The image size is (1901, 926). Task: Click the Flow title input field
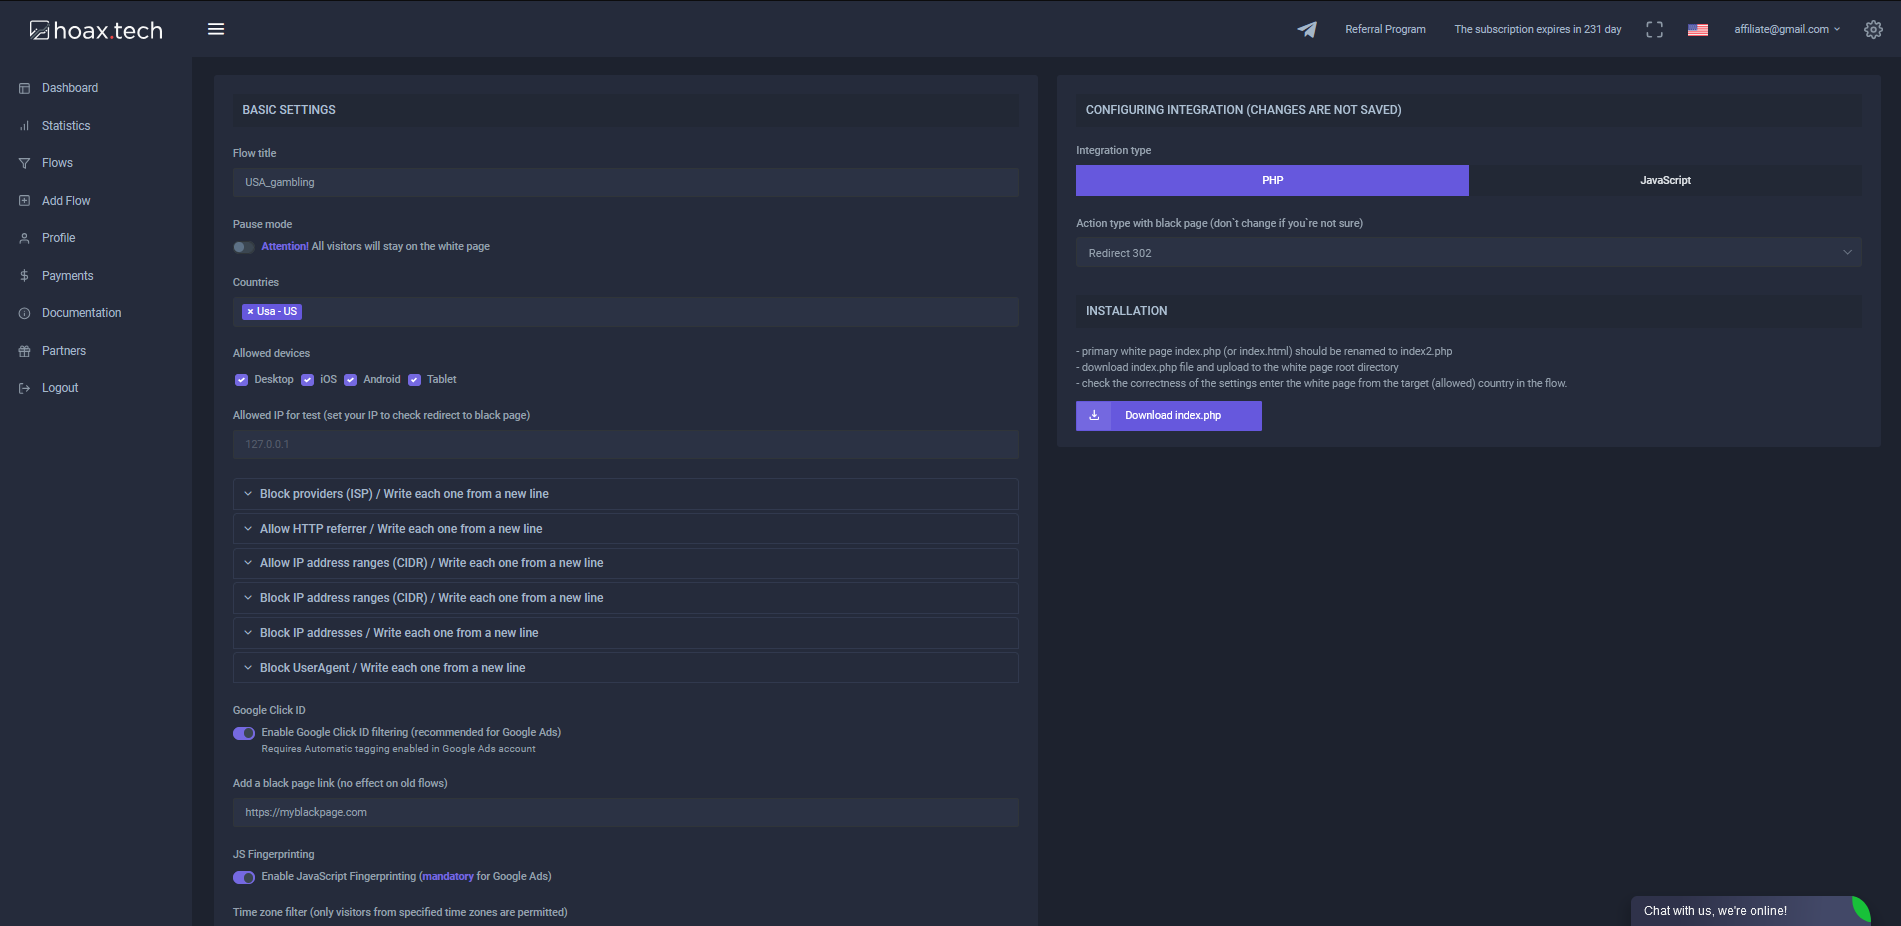coord(625,183)
